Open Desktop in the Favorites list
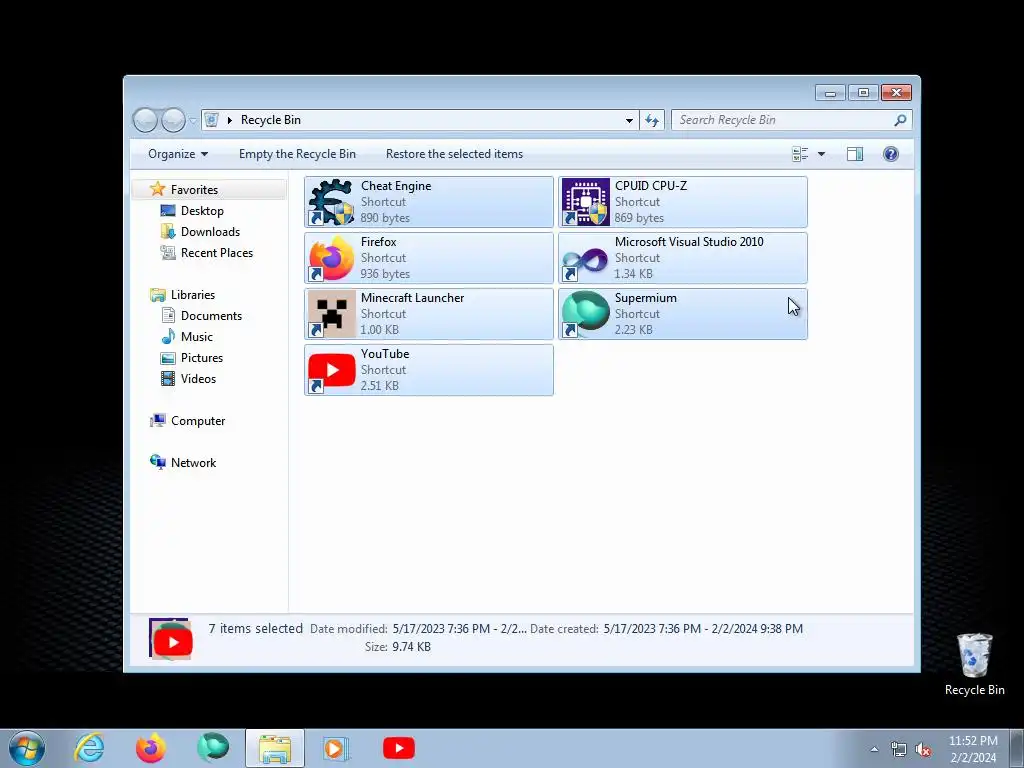1024x768 pixels. (x=202, y=211)
